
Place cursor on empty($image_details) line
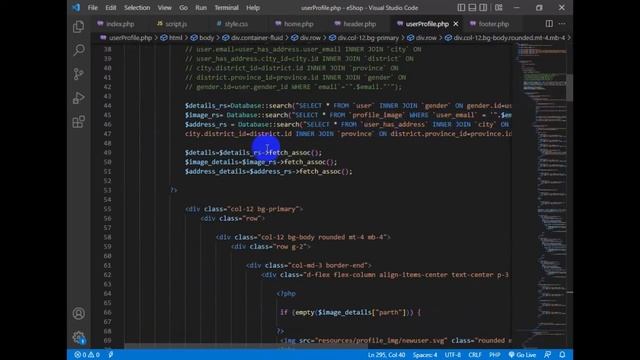point(350,312)
